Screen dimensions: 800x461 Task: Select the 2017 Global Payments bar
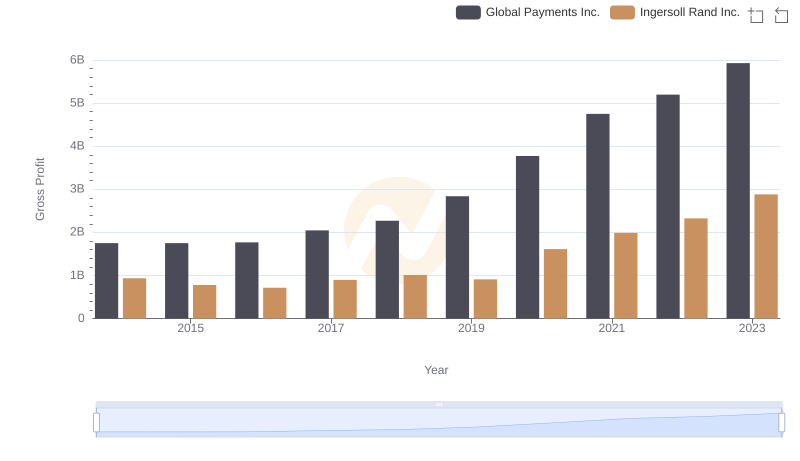point(317,274)
